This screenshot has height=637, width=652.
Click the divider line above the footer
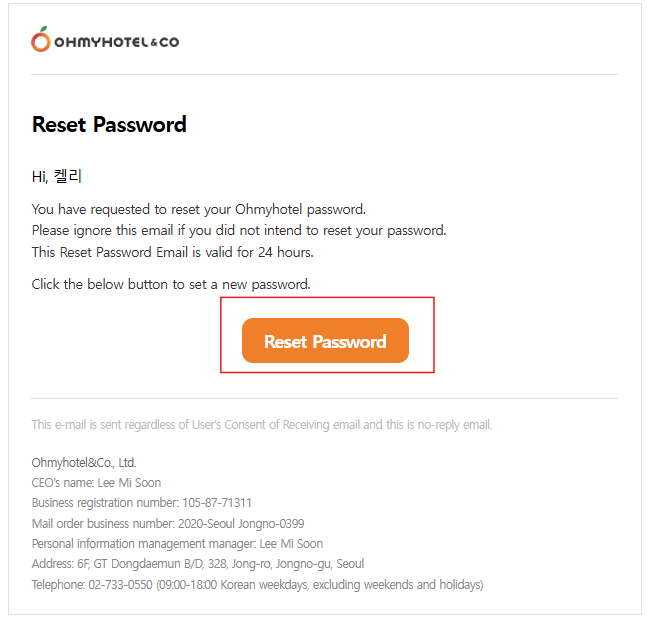(x=325, y=399)
